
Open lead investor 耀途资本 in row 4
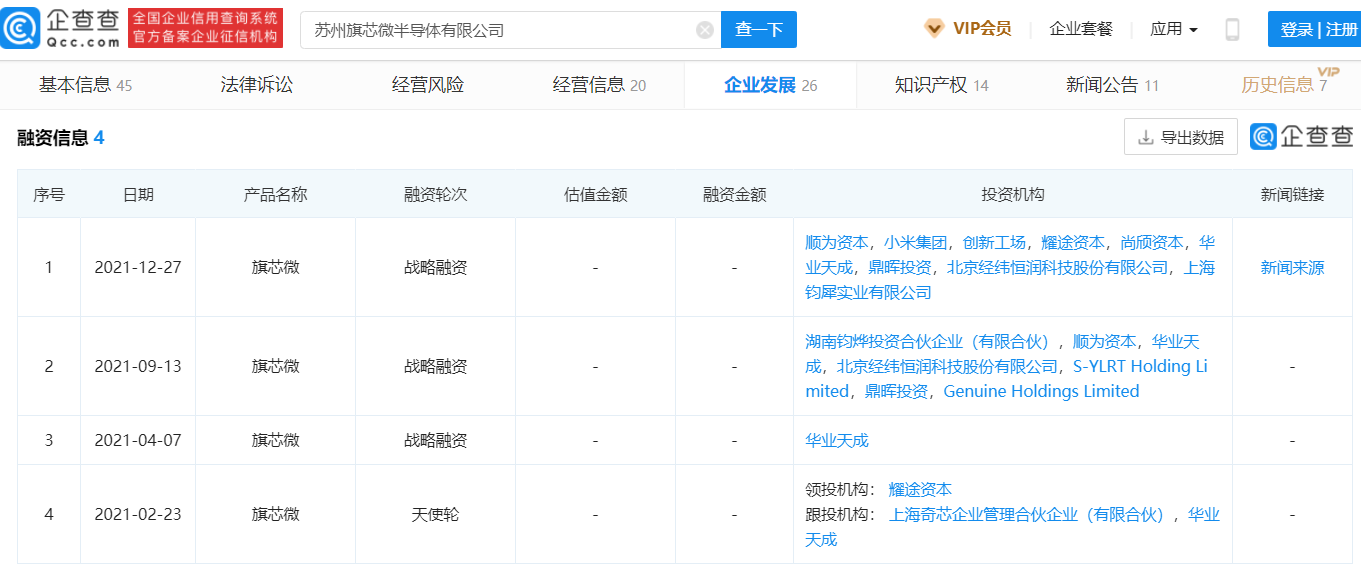[x=920, y=490]
